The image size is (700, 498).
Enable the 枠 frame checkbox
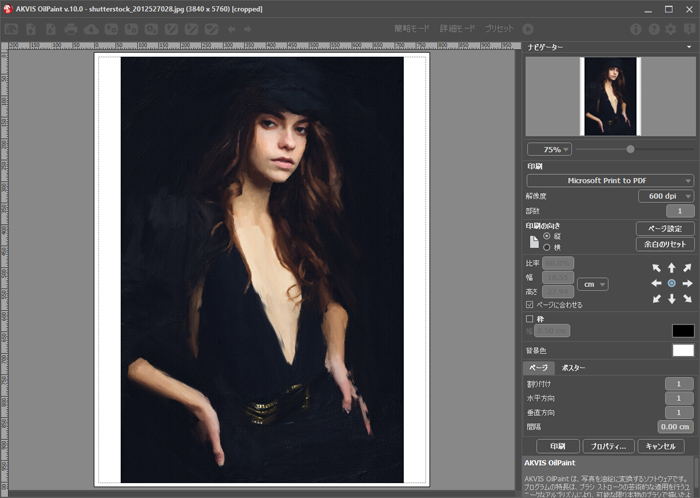529,319
